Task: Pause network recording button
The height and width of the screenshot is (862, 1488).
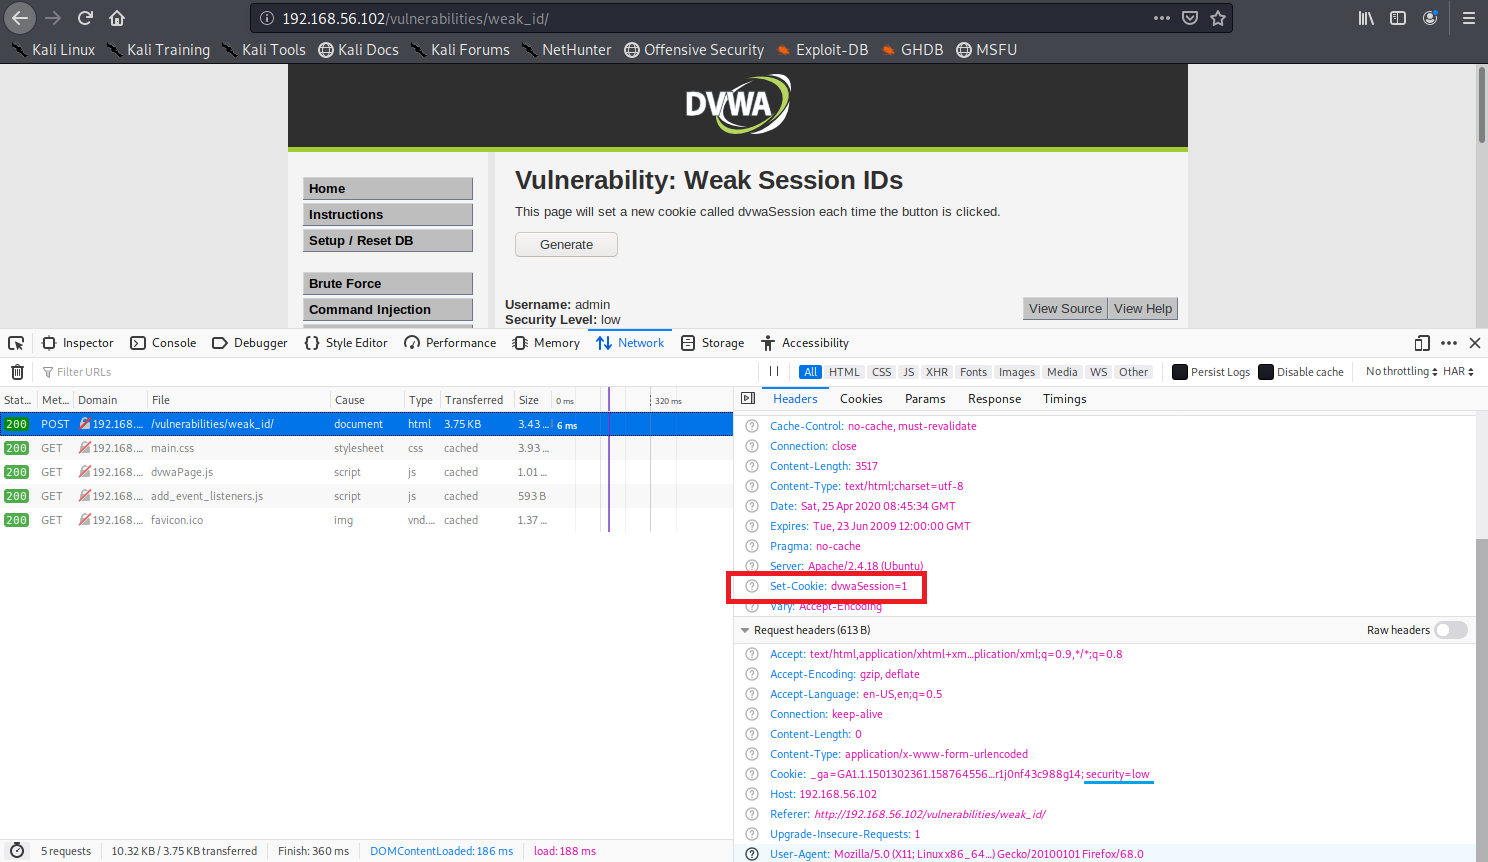Action: pyautogui.click(x=774, y=371)
